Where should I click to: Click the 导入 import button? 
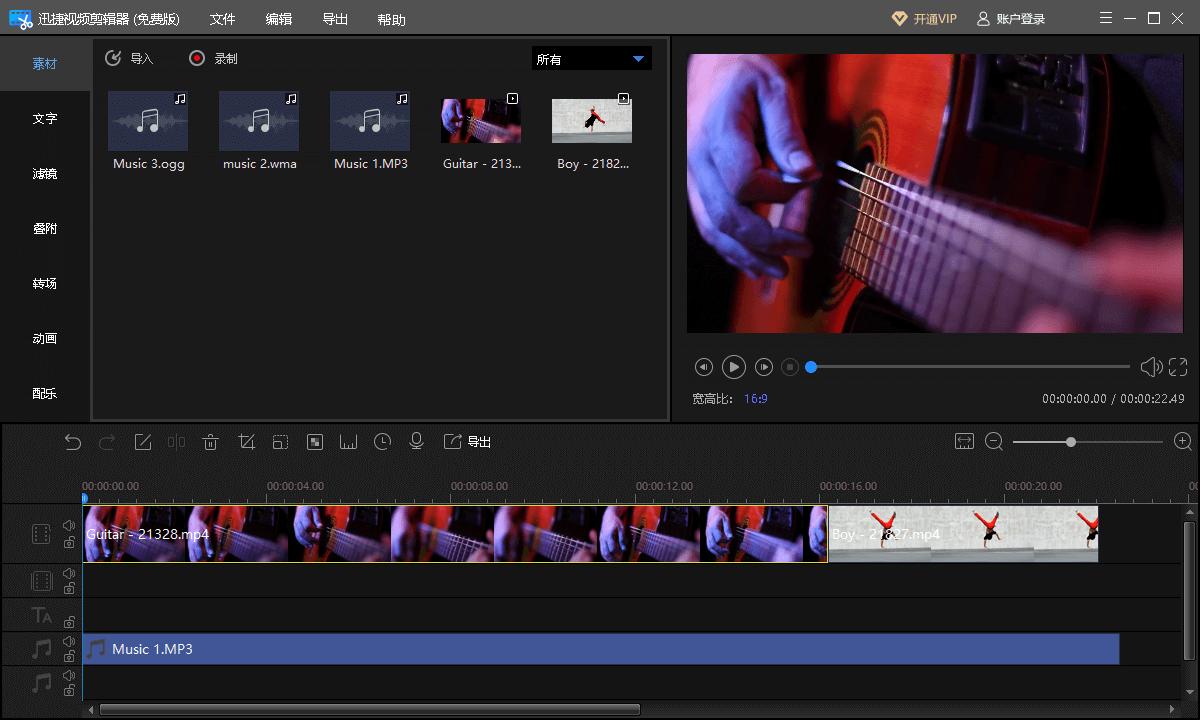[x=129, y=59]
